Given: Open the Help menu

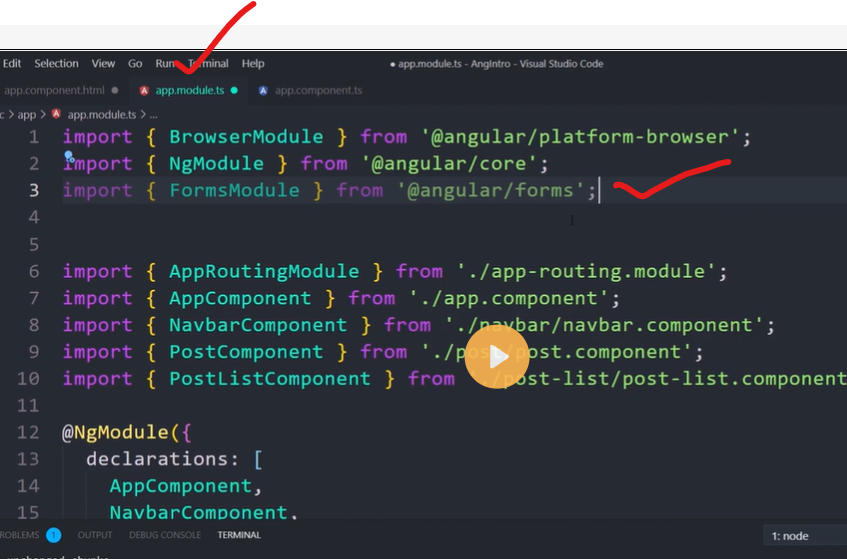Looking at the screenshot, I should [x=253, y=63].
